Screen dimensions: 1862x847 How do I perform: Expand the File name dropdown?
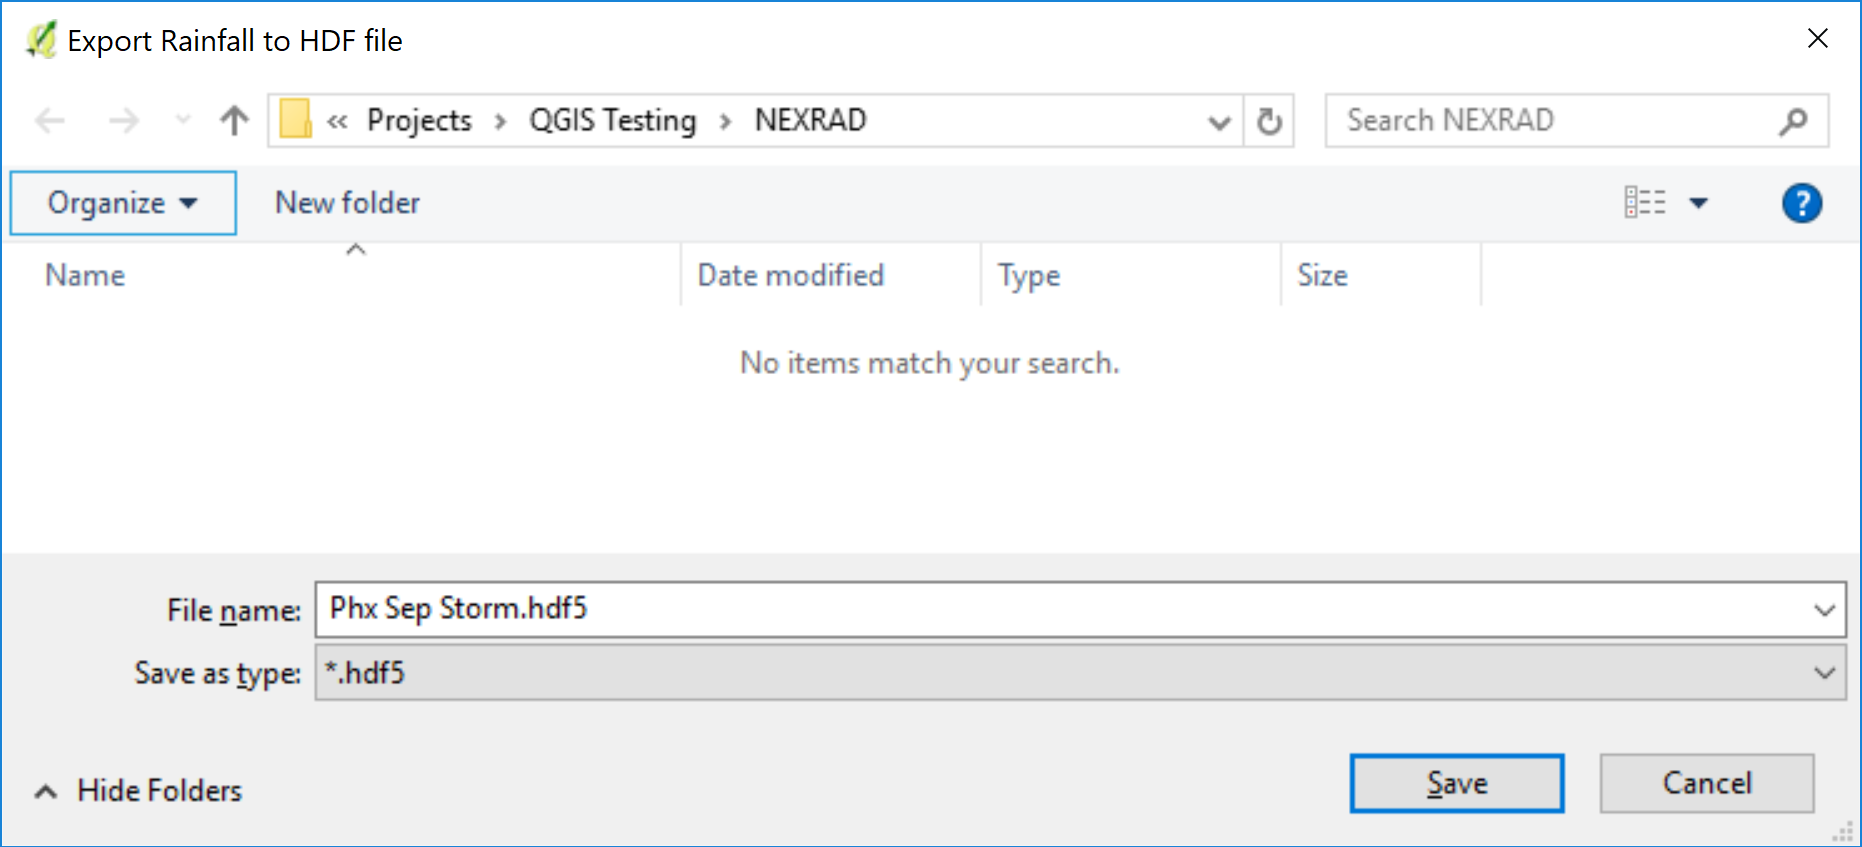tap(1824, 610)
